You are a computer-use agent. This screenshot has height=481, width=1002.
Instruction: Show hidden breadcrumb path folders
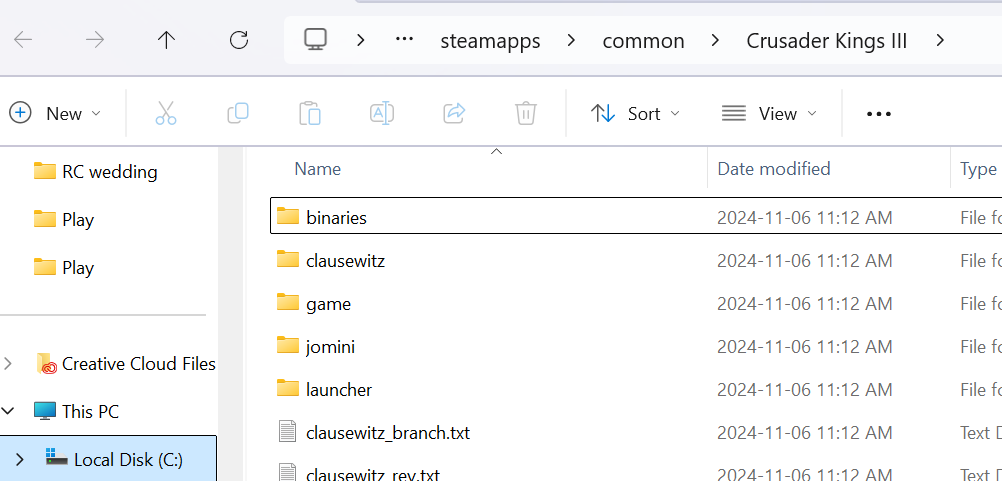click(404, 40)
